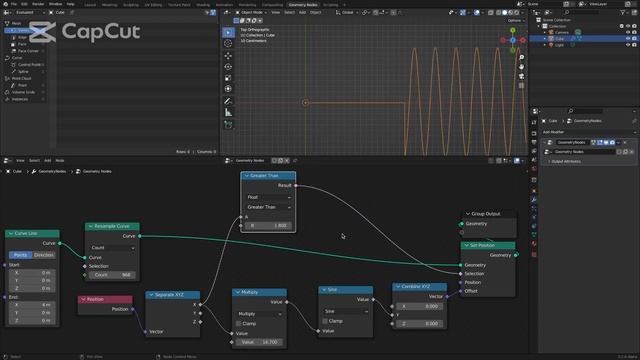The image size is (640, 360).
Task: Click the red X axis gizmo on right
Action: [523, 40]
